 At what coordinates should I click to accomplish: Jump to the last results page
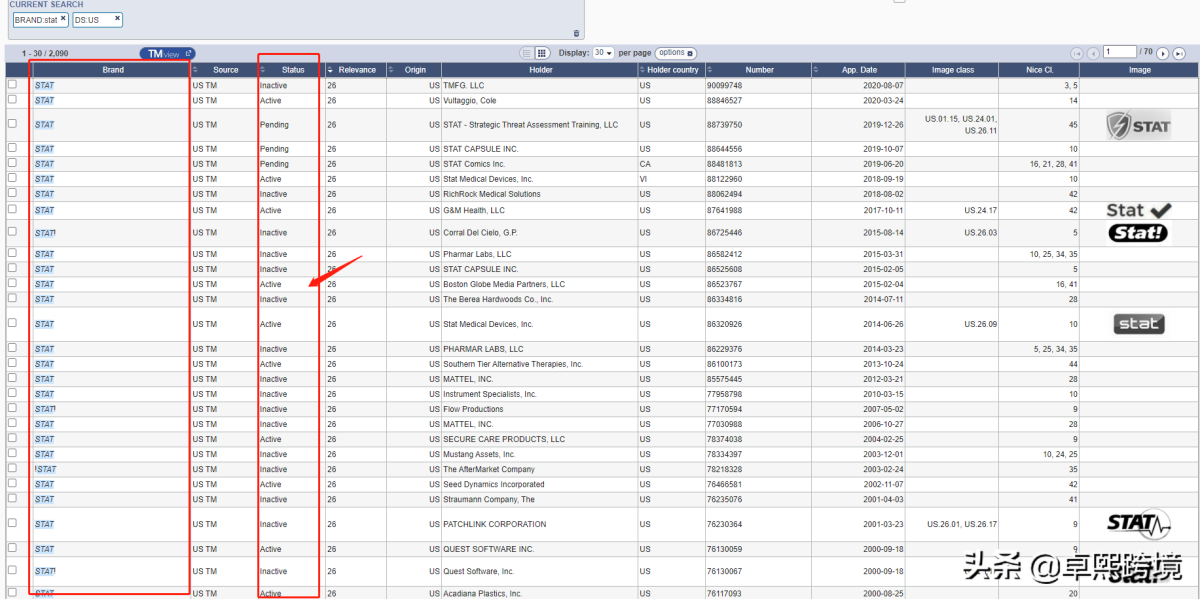[x=1180, y=53]
